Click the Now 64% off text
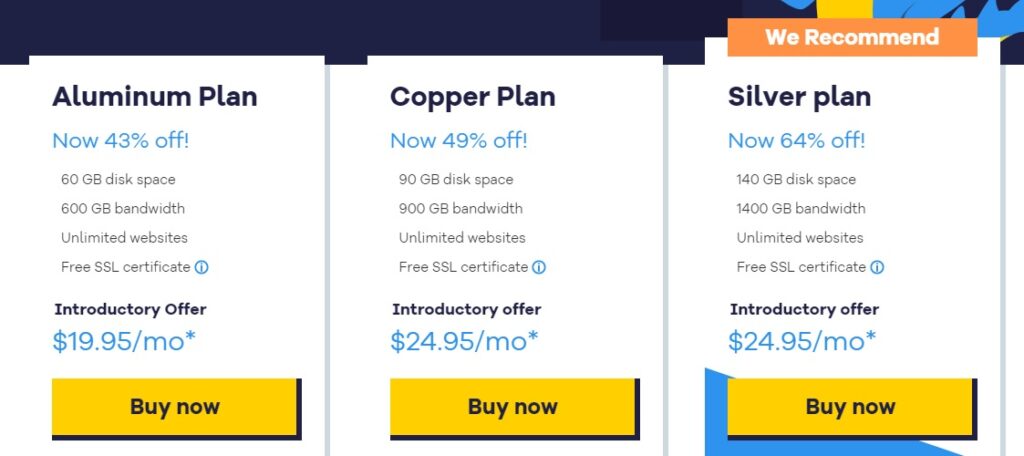Image resolution: width=1024 pixels, height=456 pixels. (797, 140)
